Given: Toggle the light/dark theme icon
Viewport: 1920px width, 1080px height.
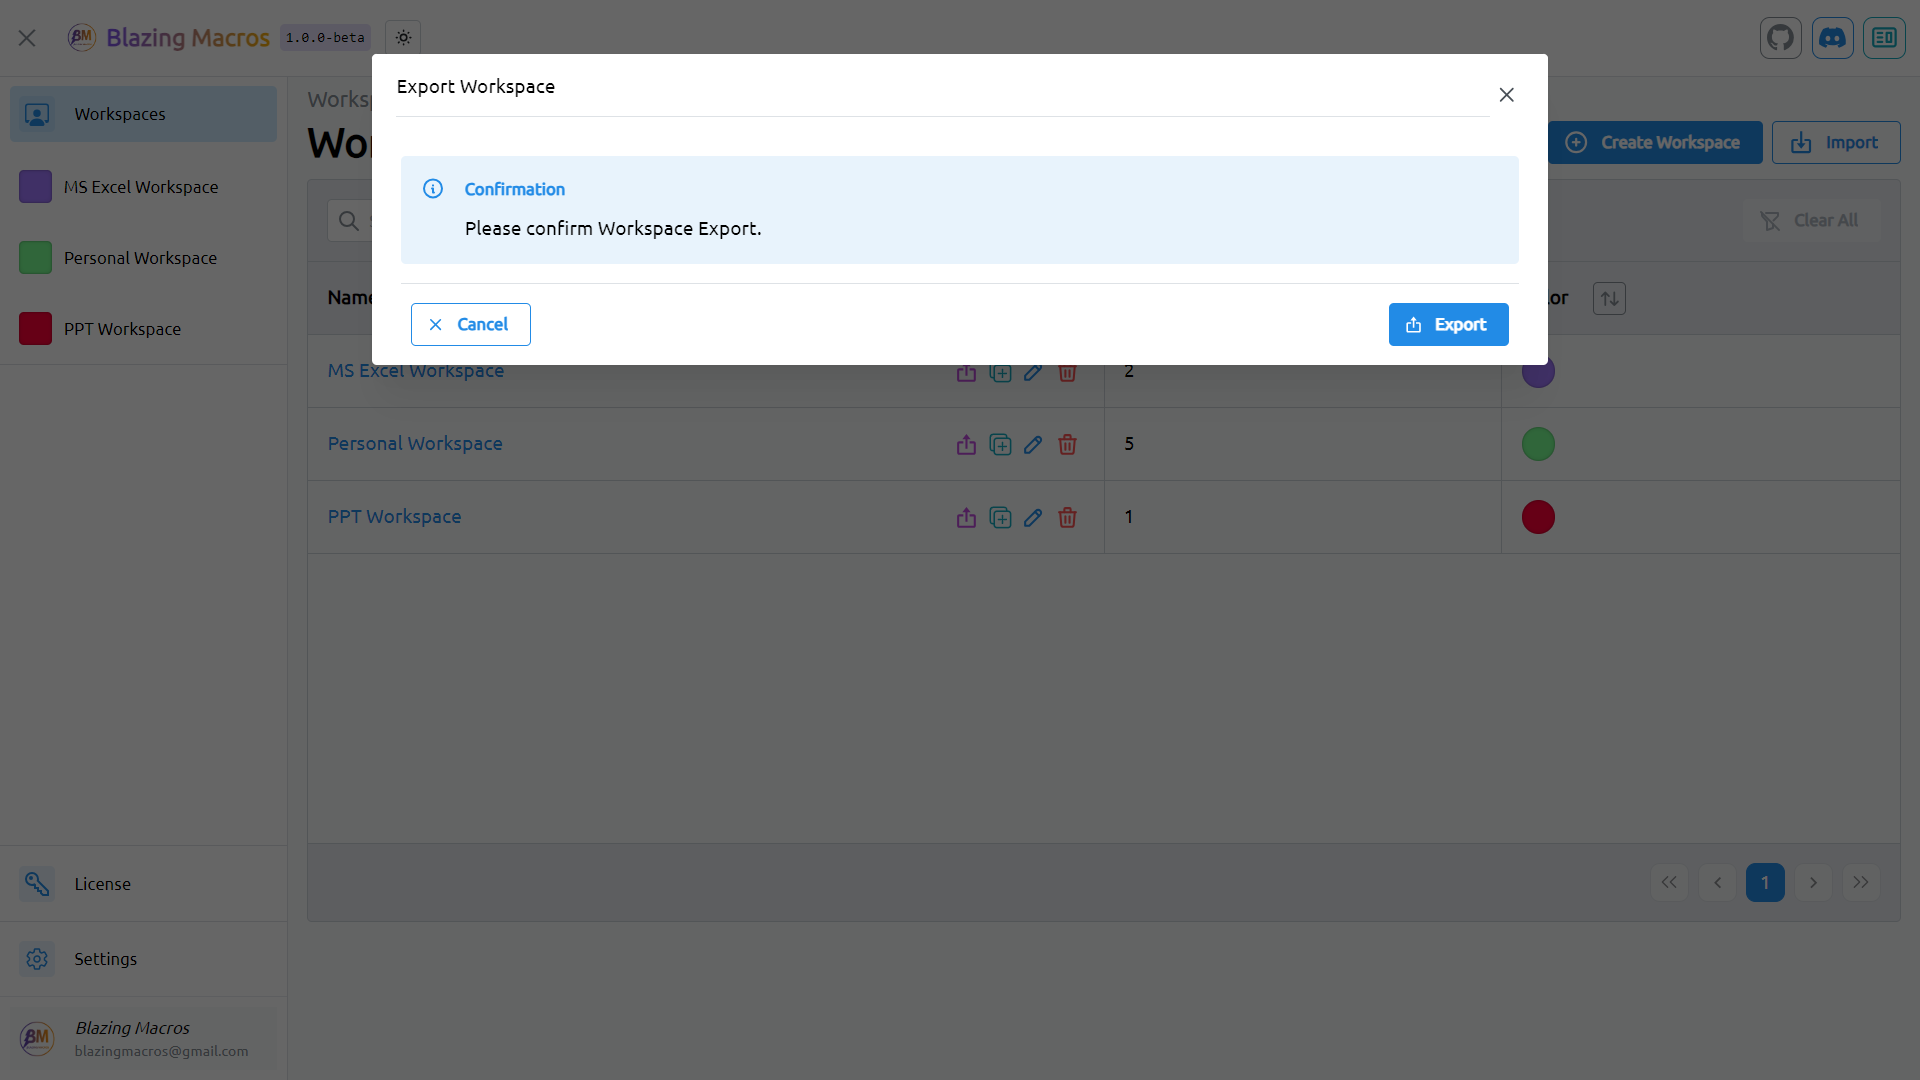Looking at the screenshot, I should [x=403, y=38].
